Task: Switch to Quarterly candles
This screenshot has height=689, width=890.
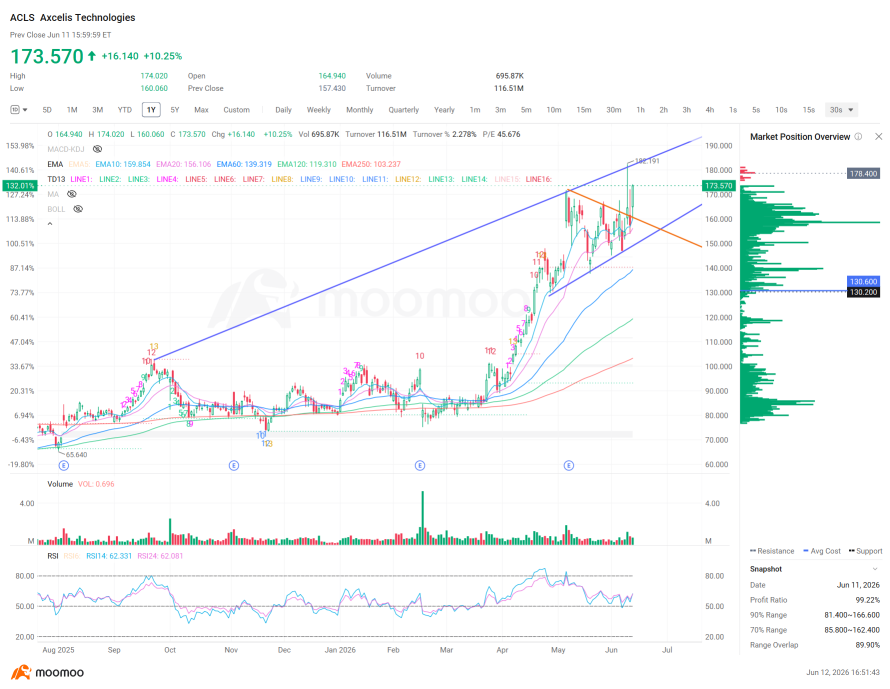Action: coord(404,110)
